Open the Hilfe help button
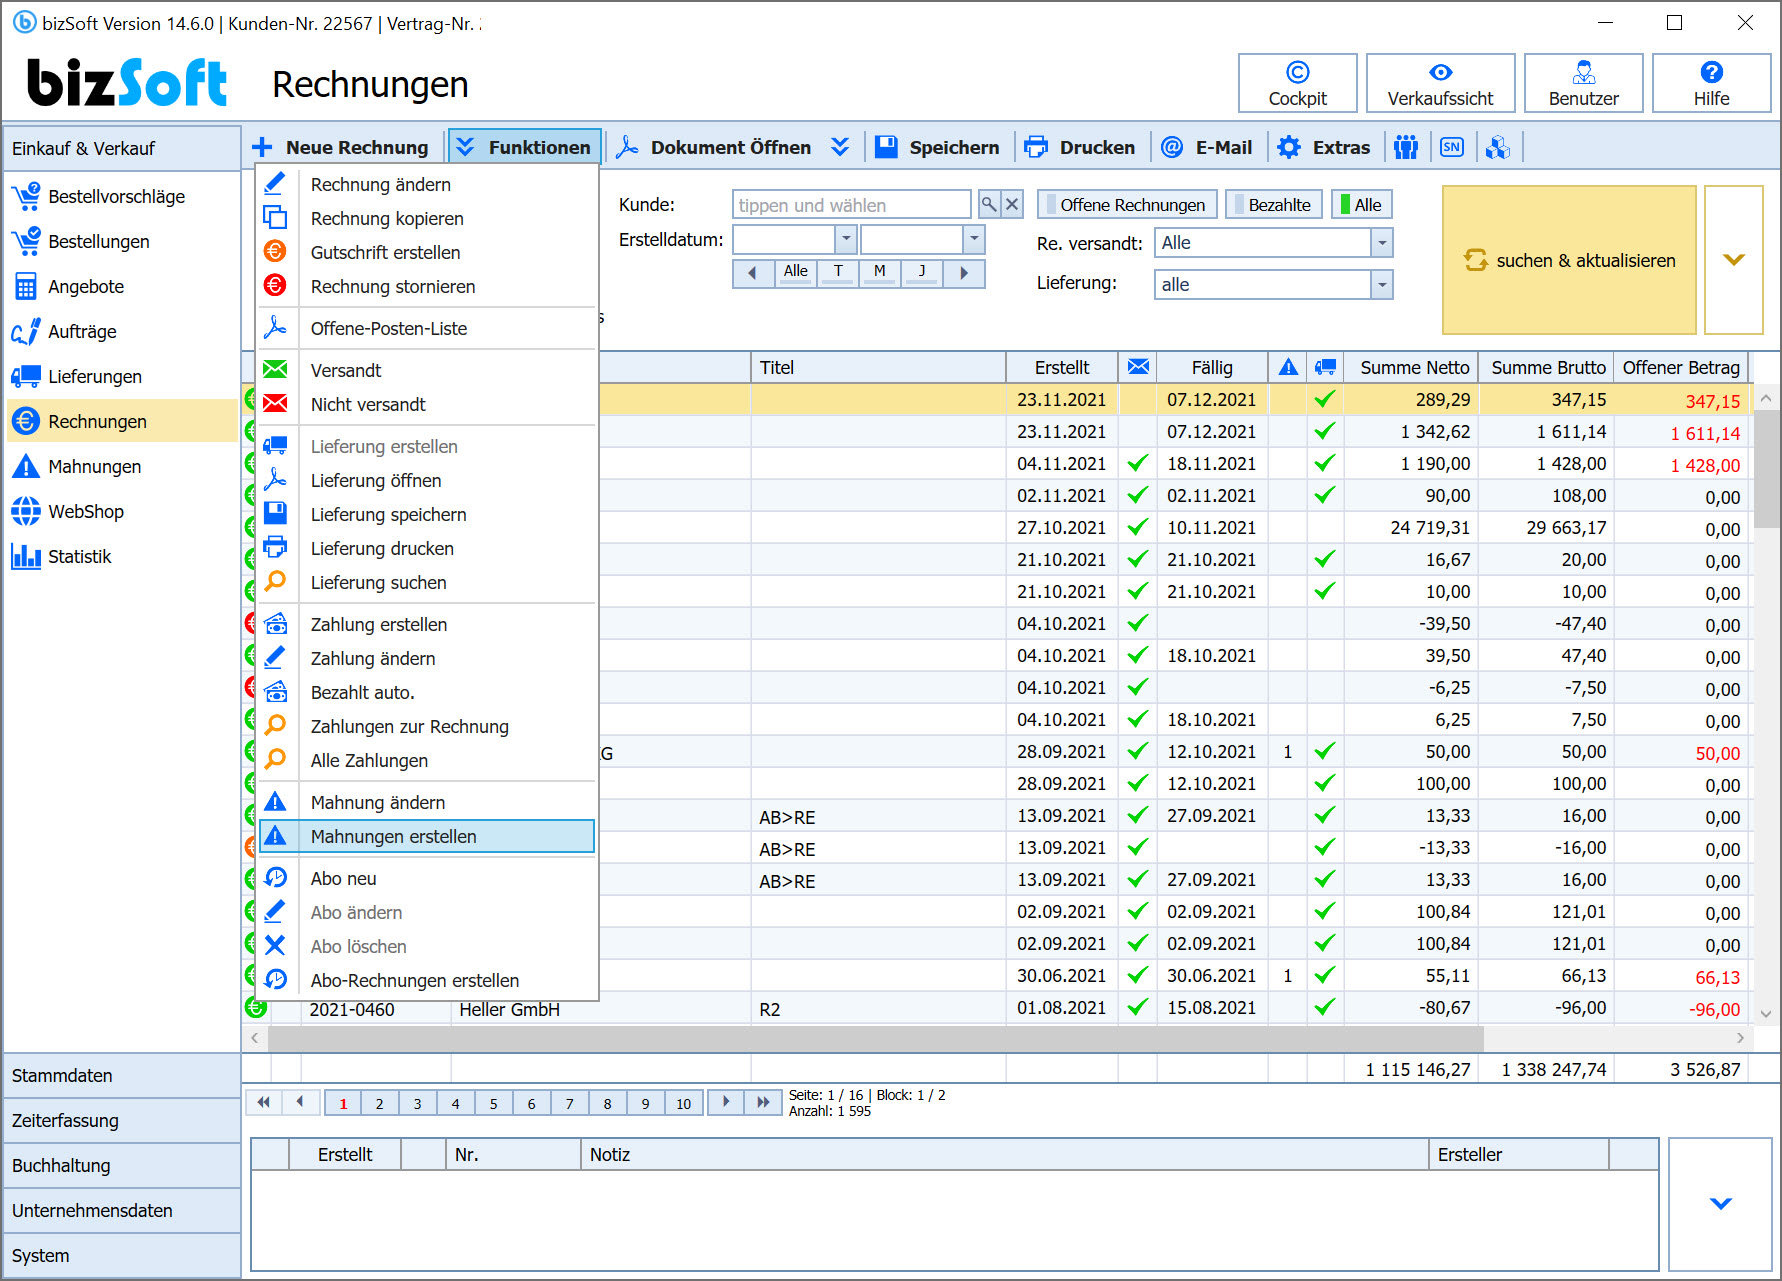The width and height of the screenshot is (1782, 1281). [1711, 83]
